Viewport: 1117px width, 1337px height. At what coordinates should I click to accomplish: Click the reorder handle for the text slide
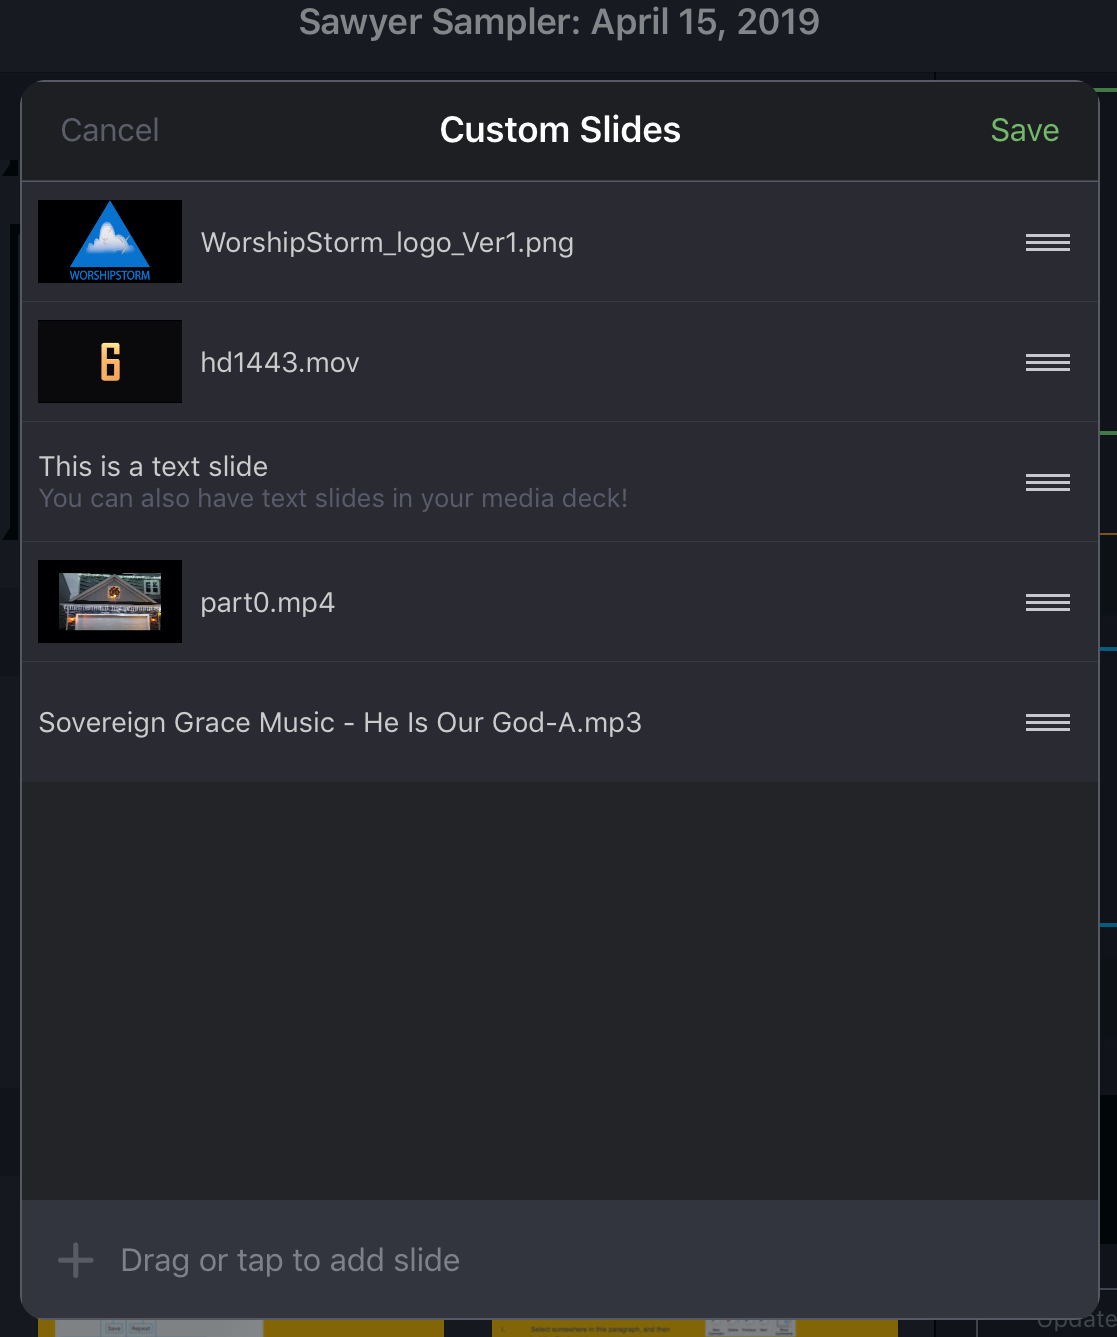[x=1047, y=482]
